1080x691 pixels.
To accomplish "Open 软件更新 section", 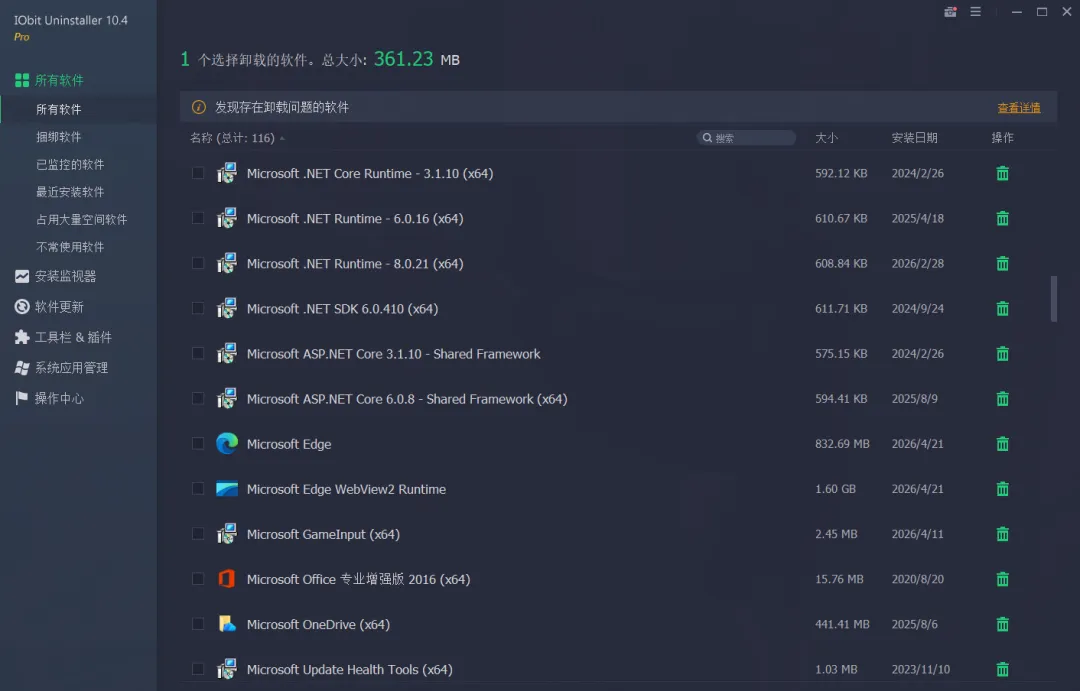I will pyautogui.click(x=59, y=307).
